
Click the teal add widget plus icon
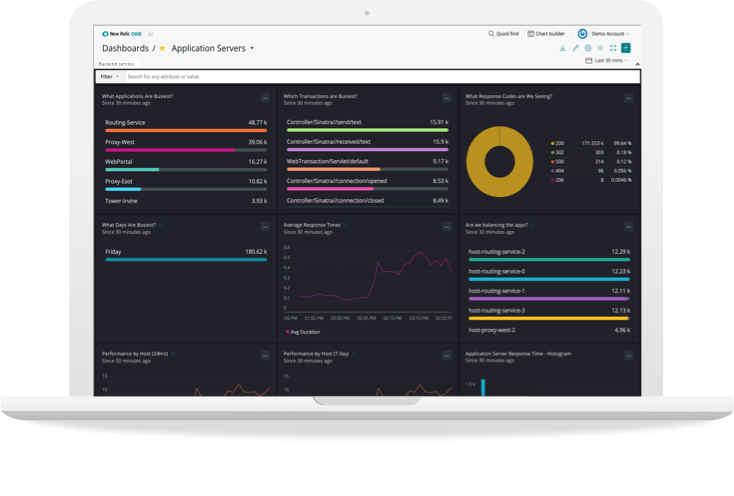point(626,48)
